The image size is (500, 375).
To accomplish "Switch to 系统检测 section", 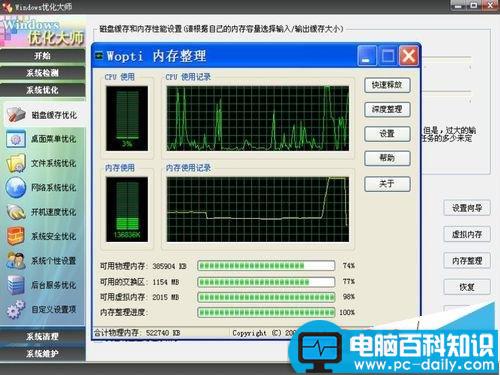I will (x=43, y=73).
